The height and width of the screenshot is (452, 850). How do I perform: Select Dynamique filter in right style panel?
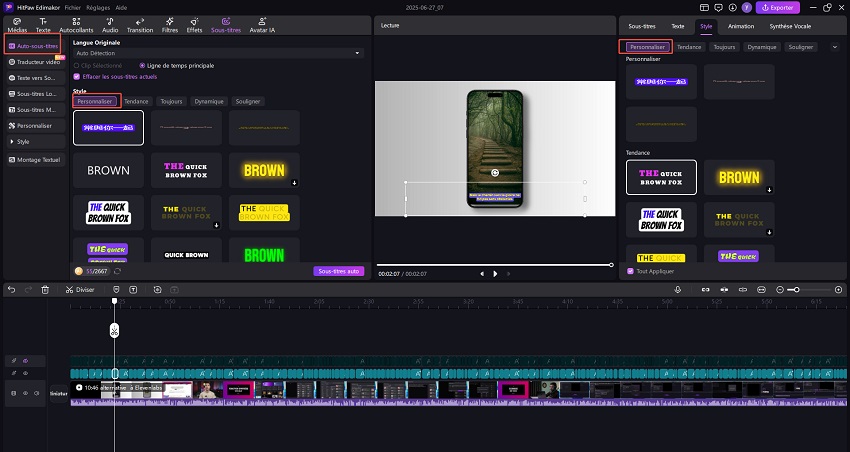(x=762, y=47)
